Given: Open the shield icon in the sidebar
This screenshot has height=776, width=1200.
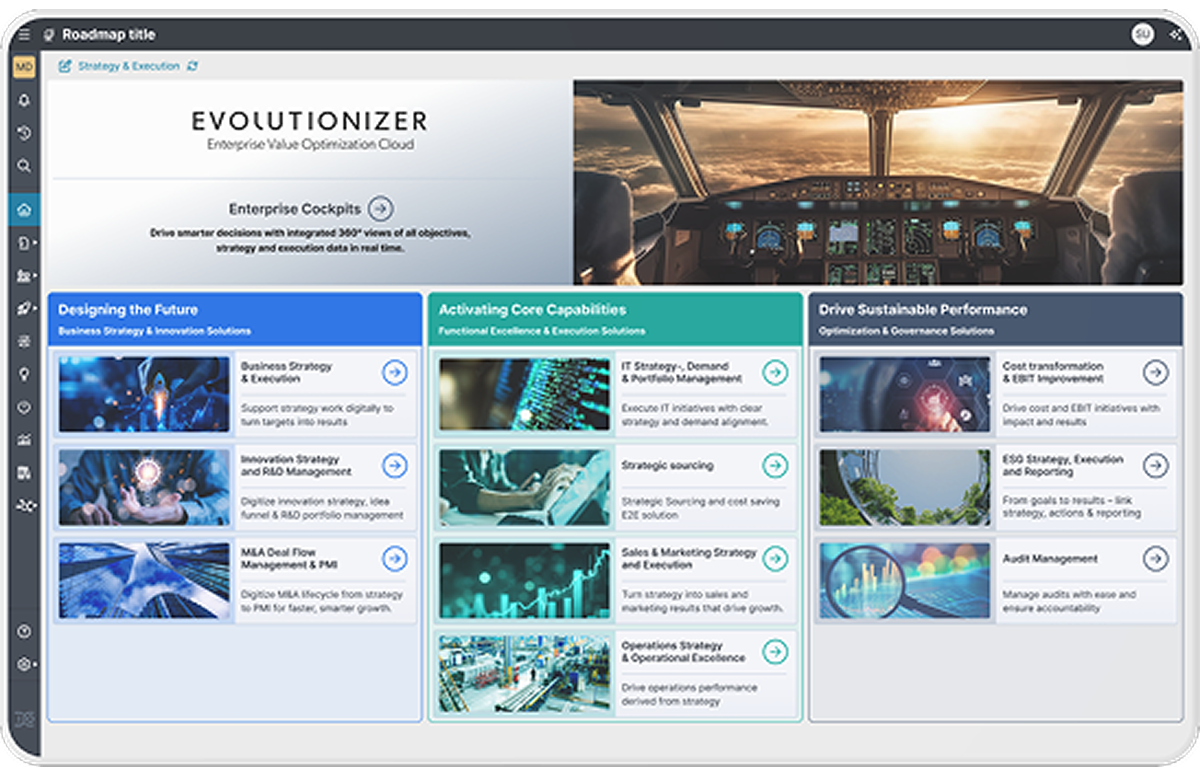Looking at the screenshot, I should [24, 407].
